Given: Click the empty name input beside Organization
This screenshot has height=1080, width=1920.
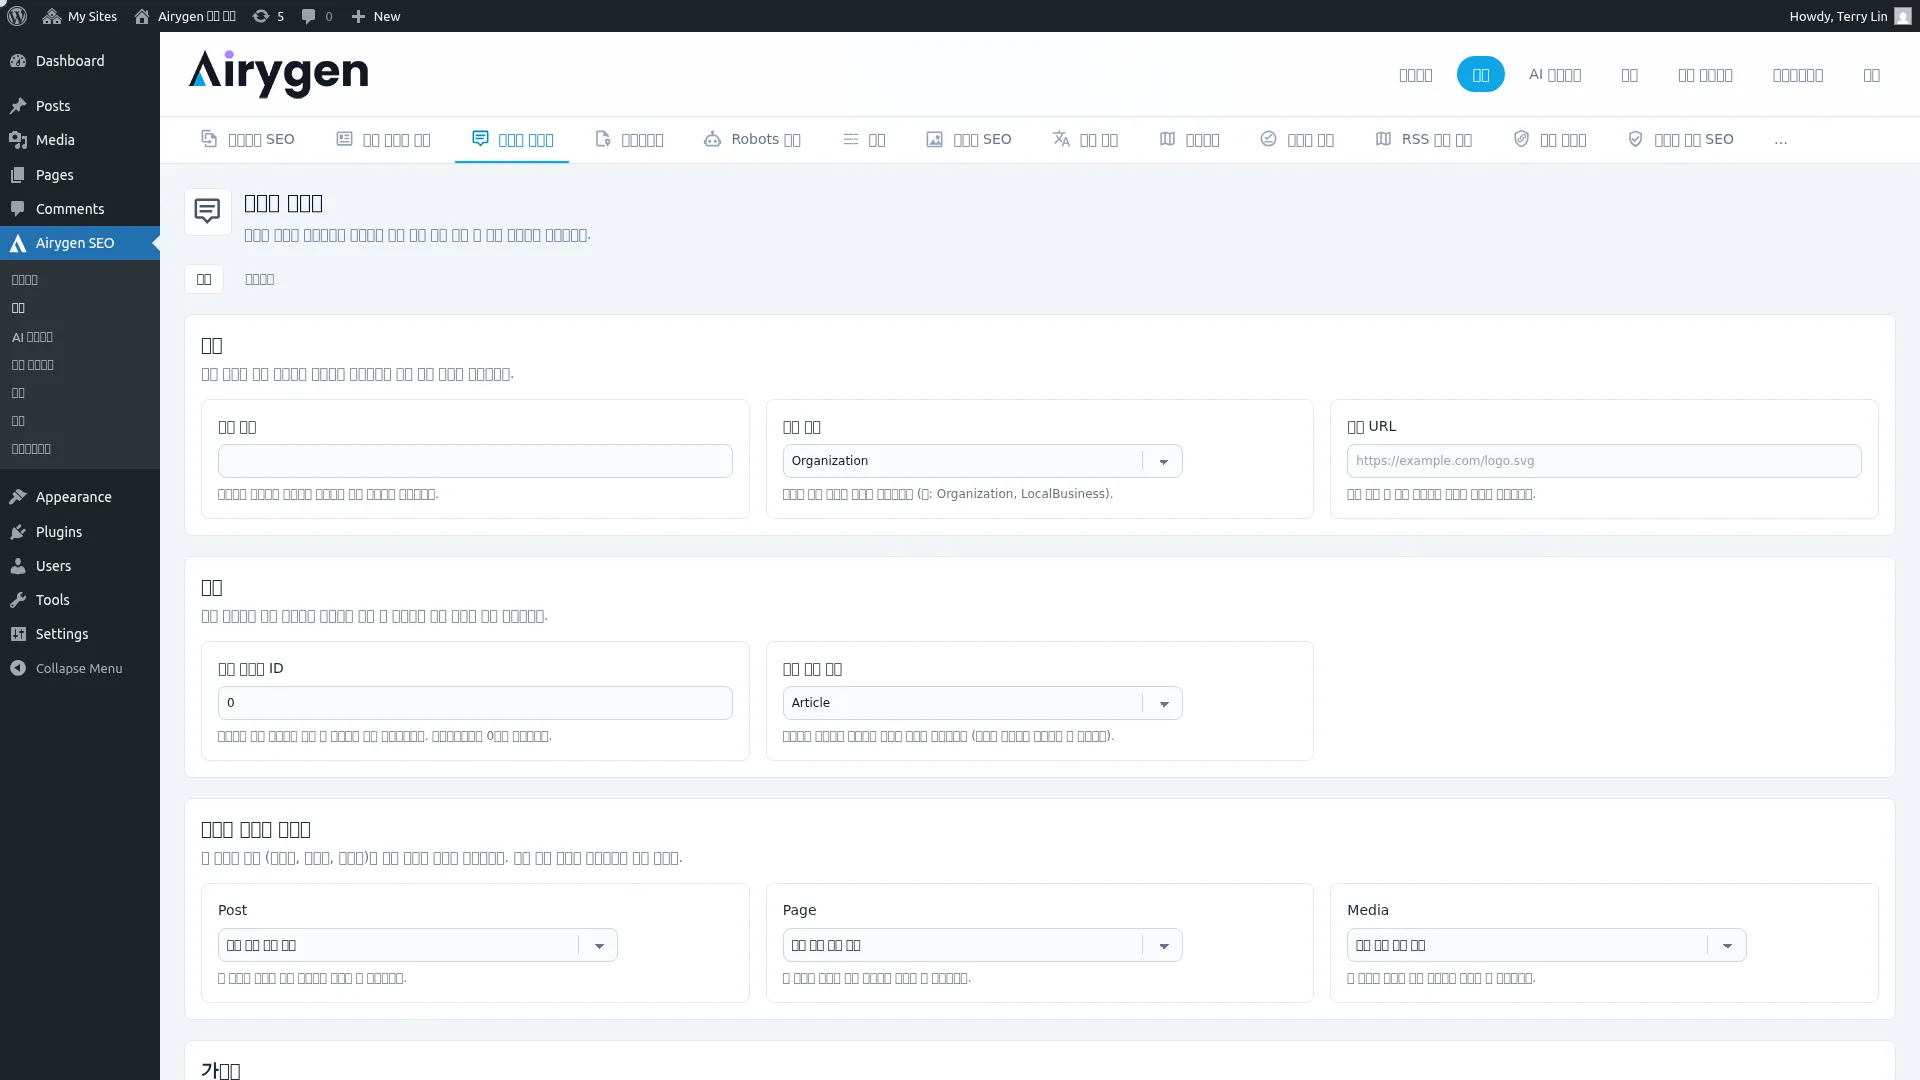Looking at the screenshot, I should pyautogui.click(x=475, y=461).
